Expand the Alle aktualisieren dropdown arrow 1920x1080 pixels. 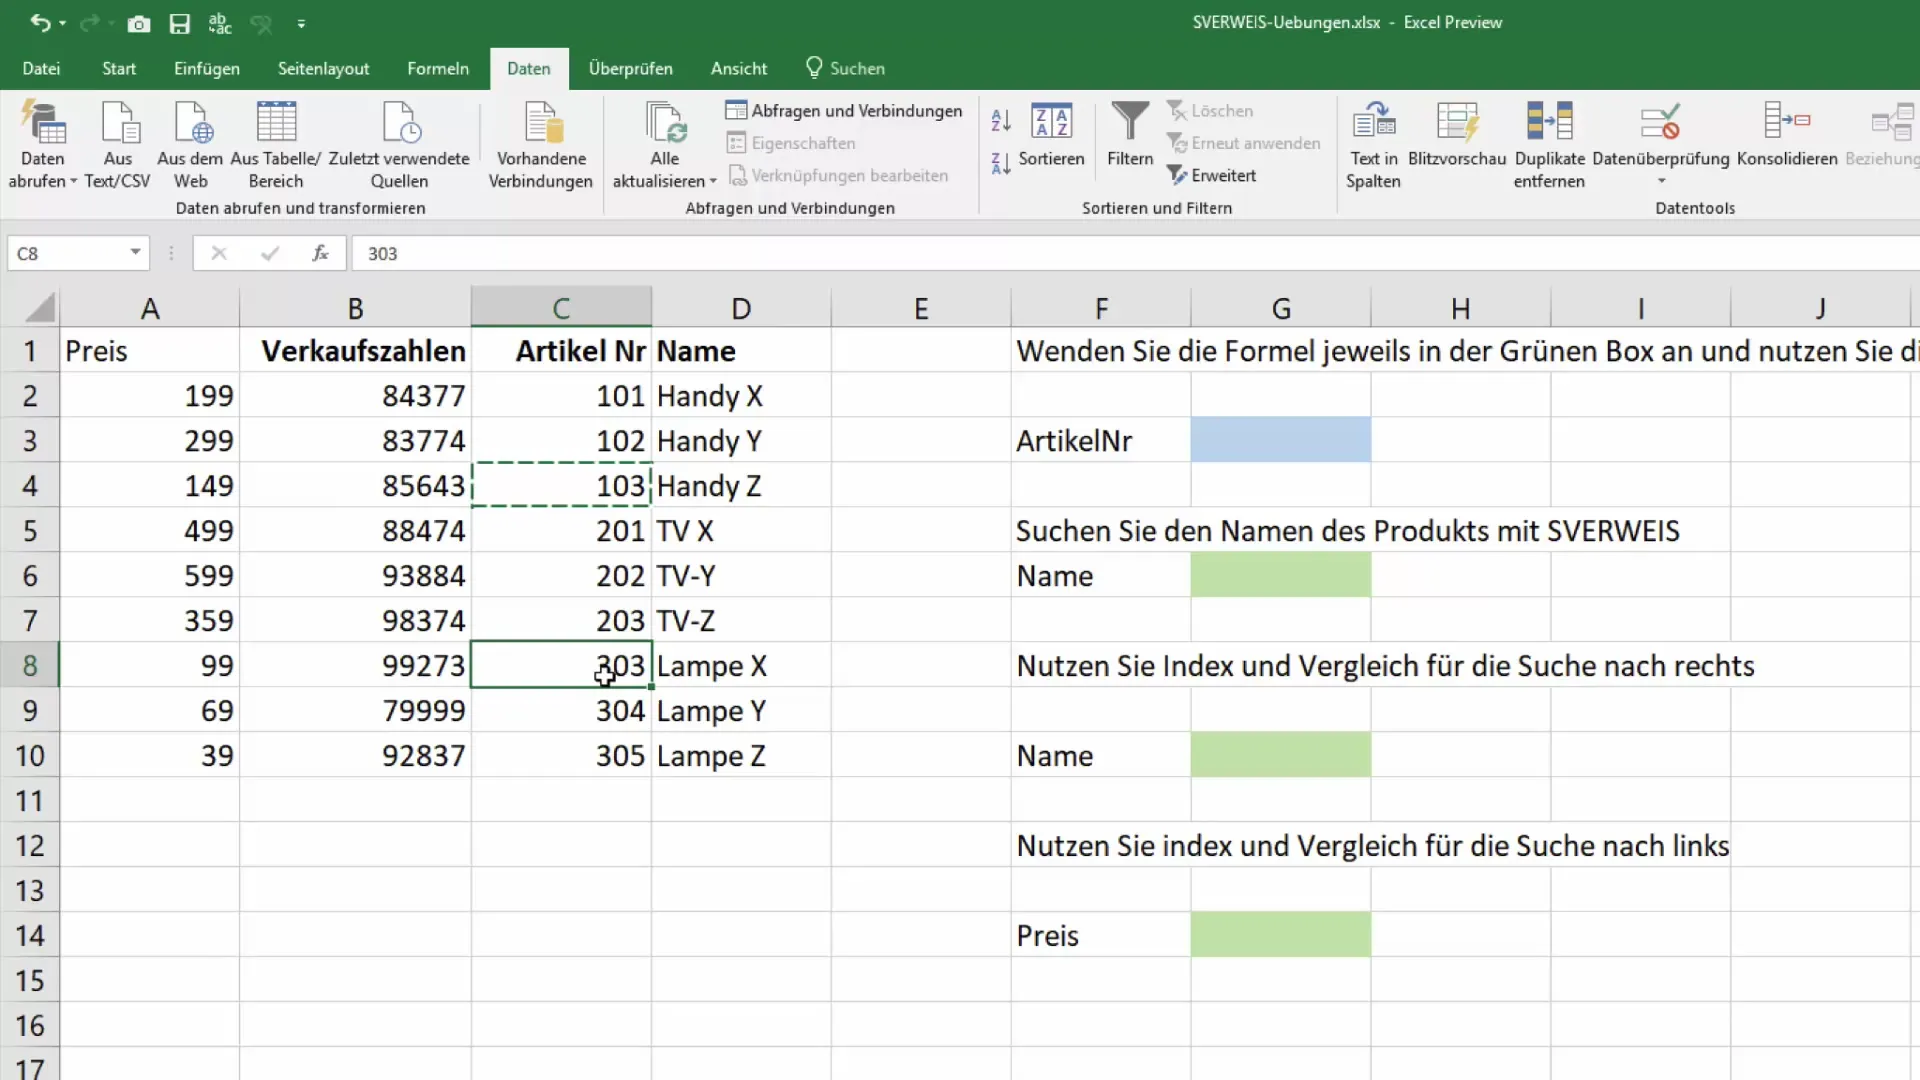pos(713,182)
